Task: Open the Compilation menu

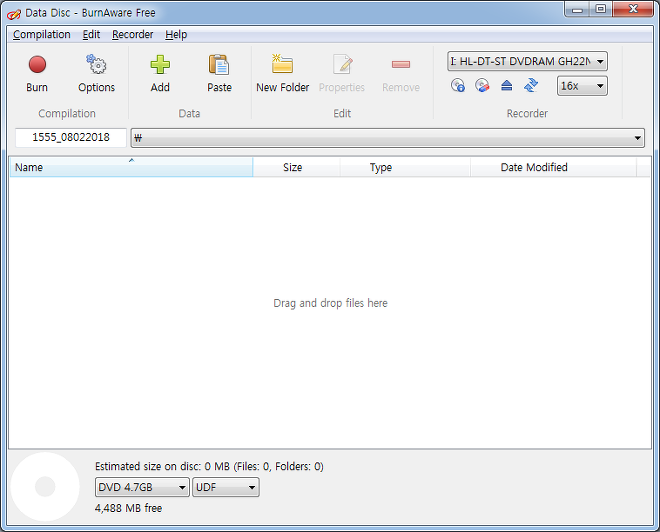Action: click(42, 35)
